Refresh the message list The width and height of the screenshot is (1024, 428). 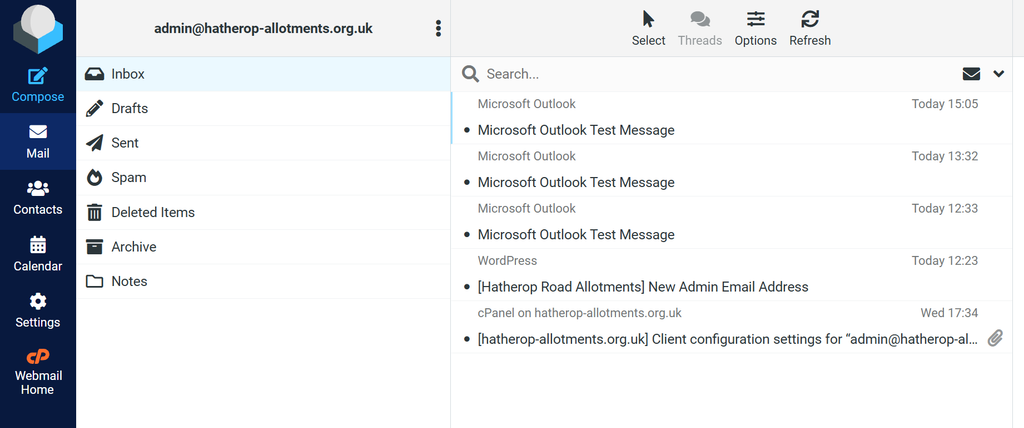coord(810,29)
